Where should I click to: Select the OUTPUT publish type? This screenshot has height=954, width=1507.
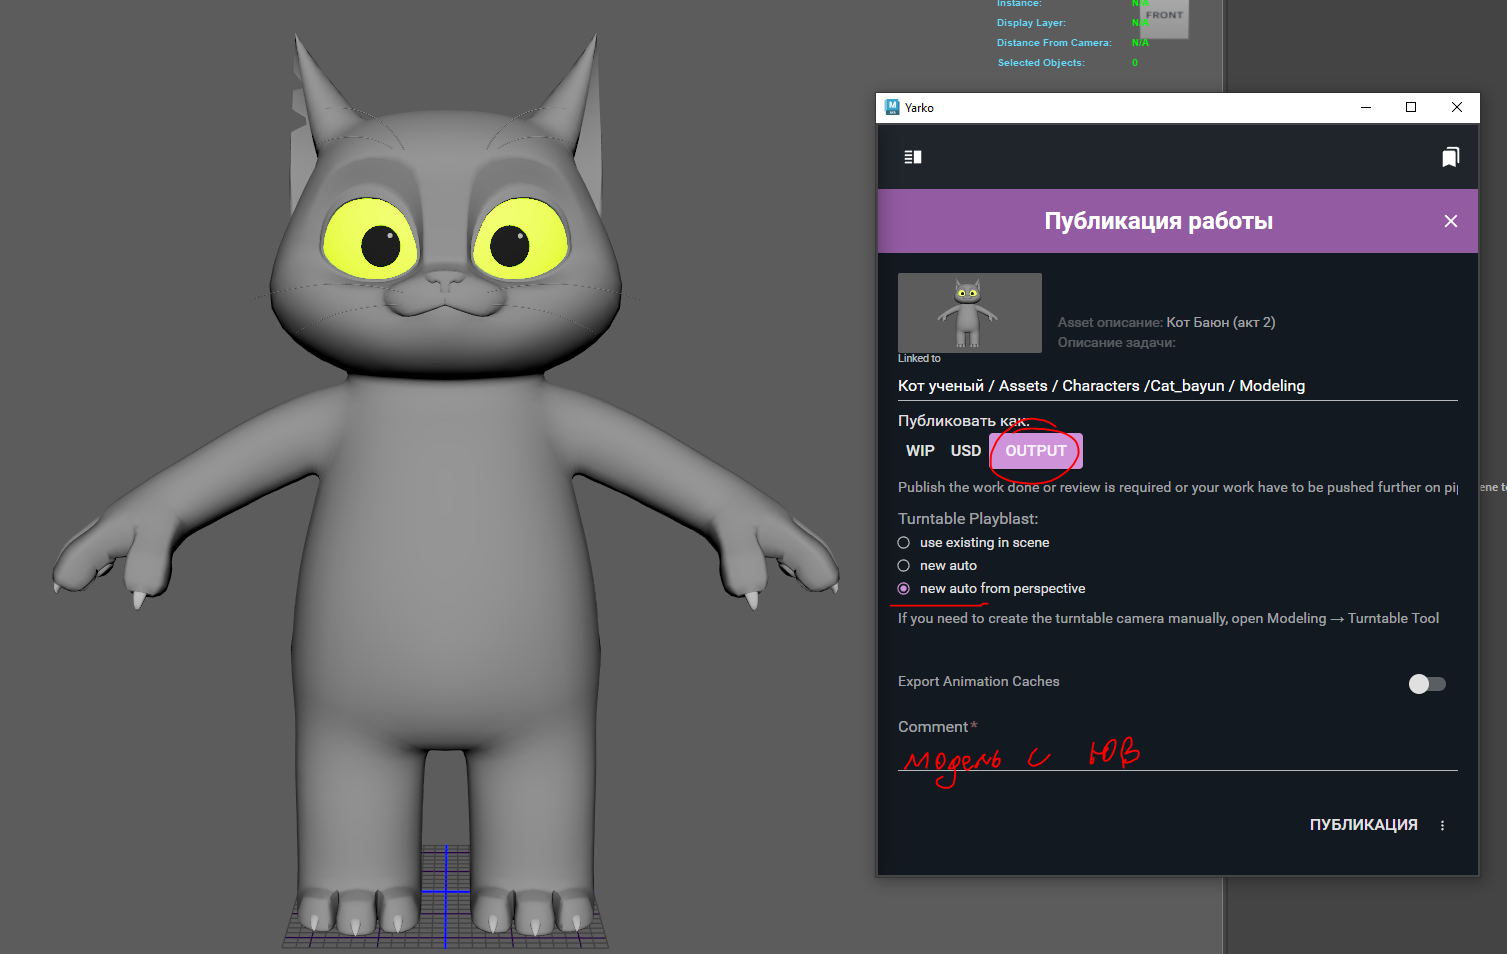coord(1036,451)
